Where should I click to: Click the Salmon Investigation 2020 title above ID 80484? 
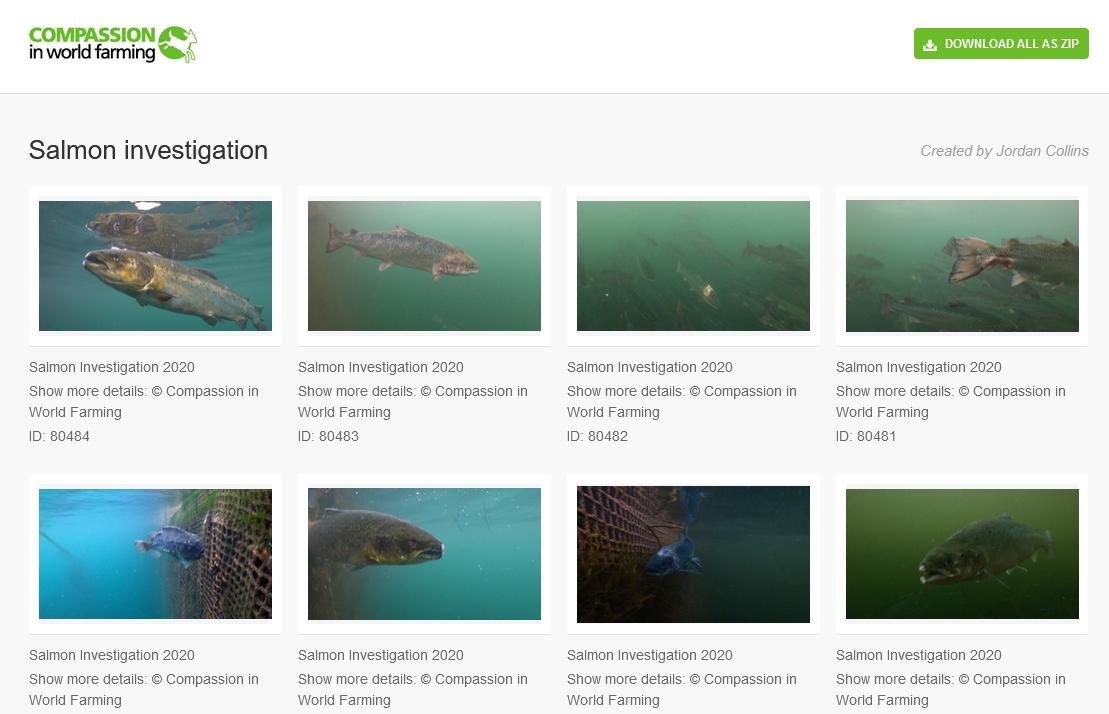click(x=112, y=367)
